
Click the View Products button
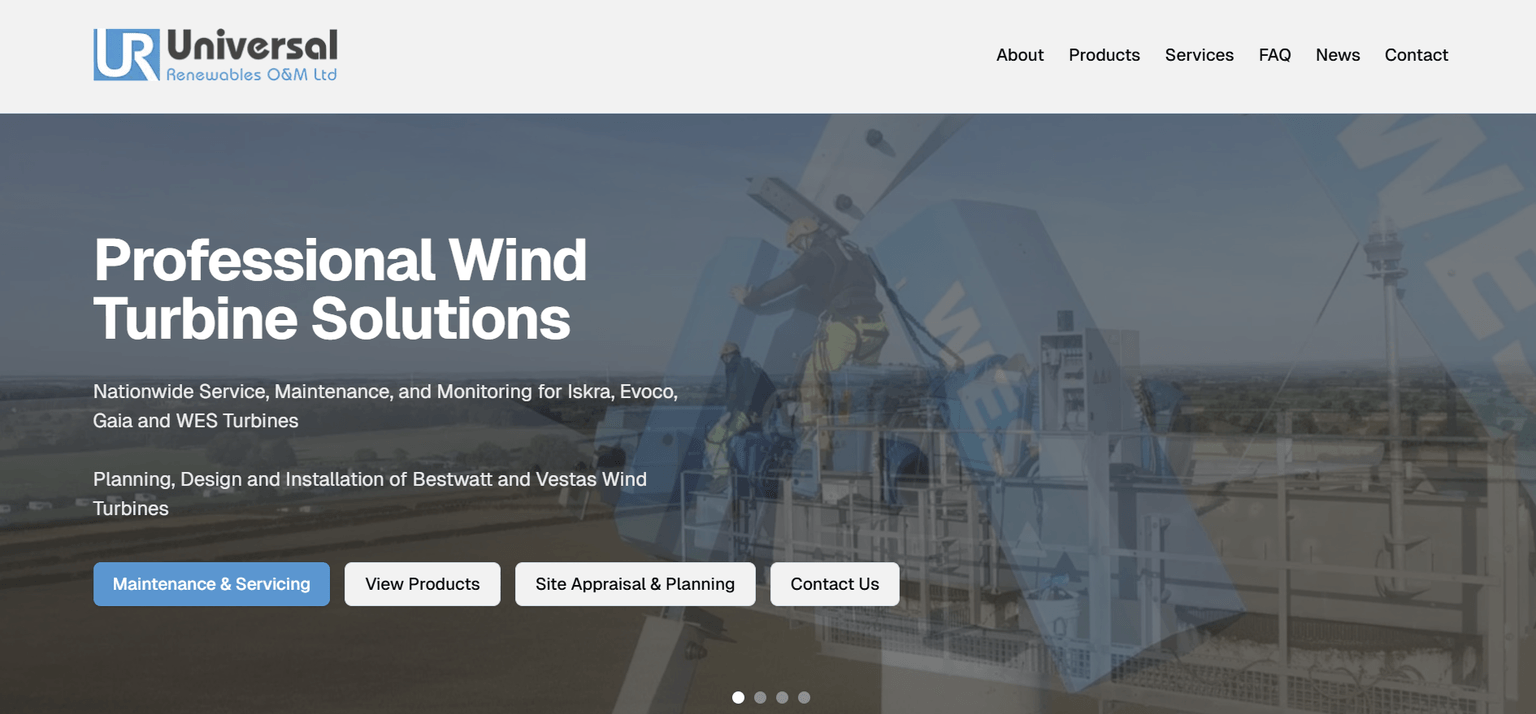coord(422,583)
